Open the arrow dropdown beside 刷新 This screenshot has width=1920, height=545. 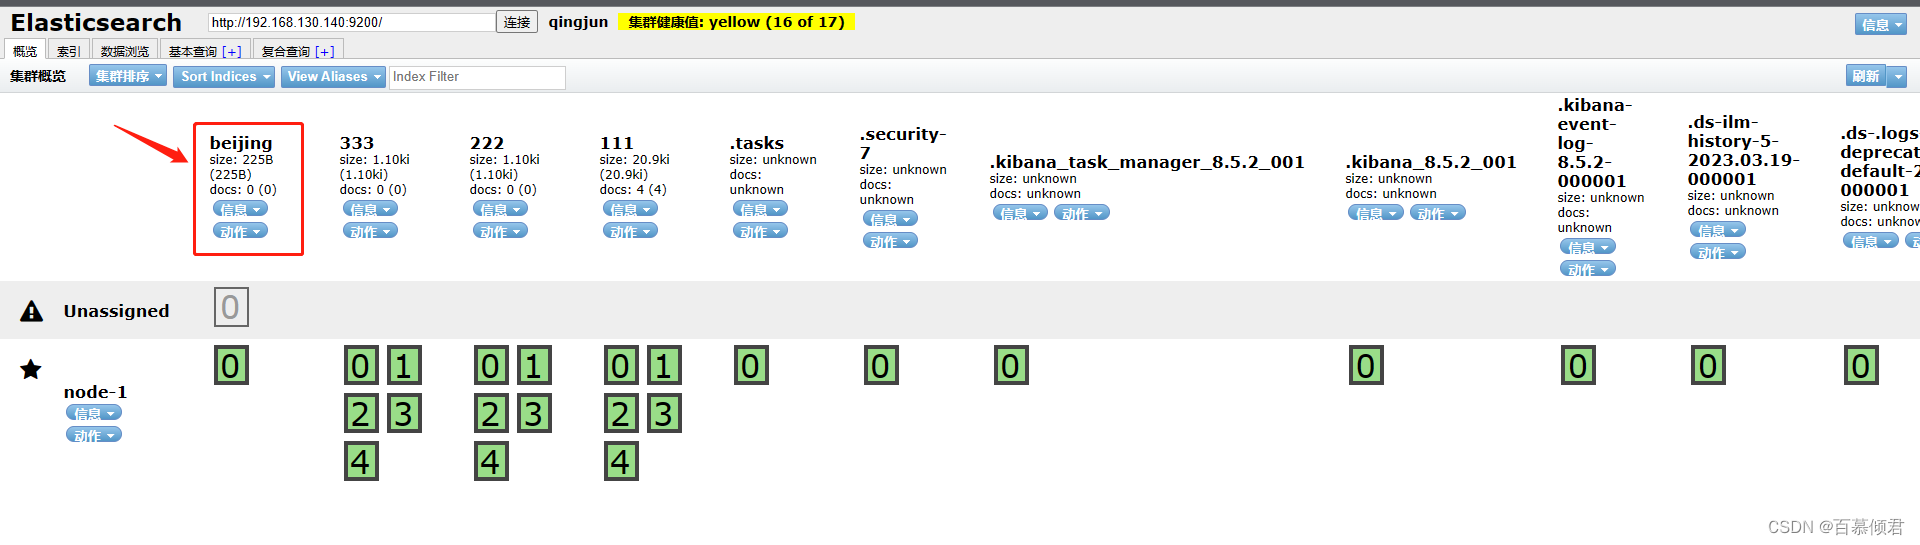[x=1898, y=76]
